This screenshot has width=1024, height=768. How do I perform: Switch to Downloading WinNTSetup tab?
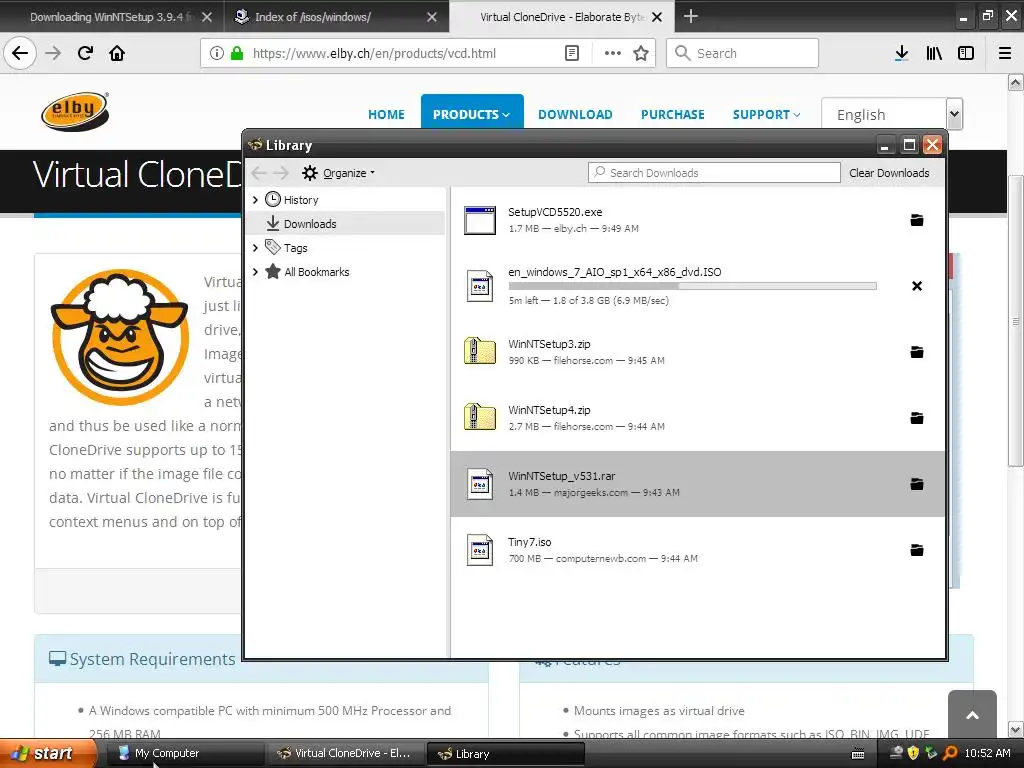pos(112,17)
